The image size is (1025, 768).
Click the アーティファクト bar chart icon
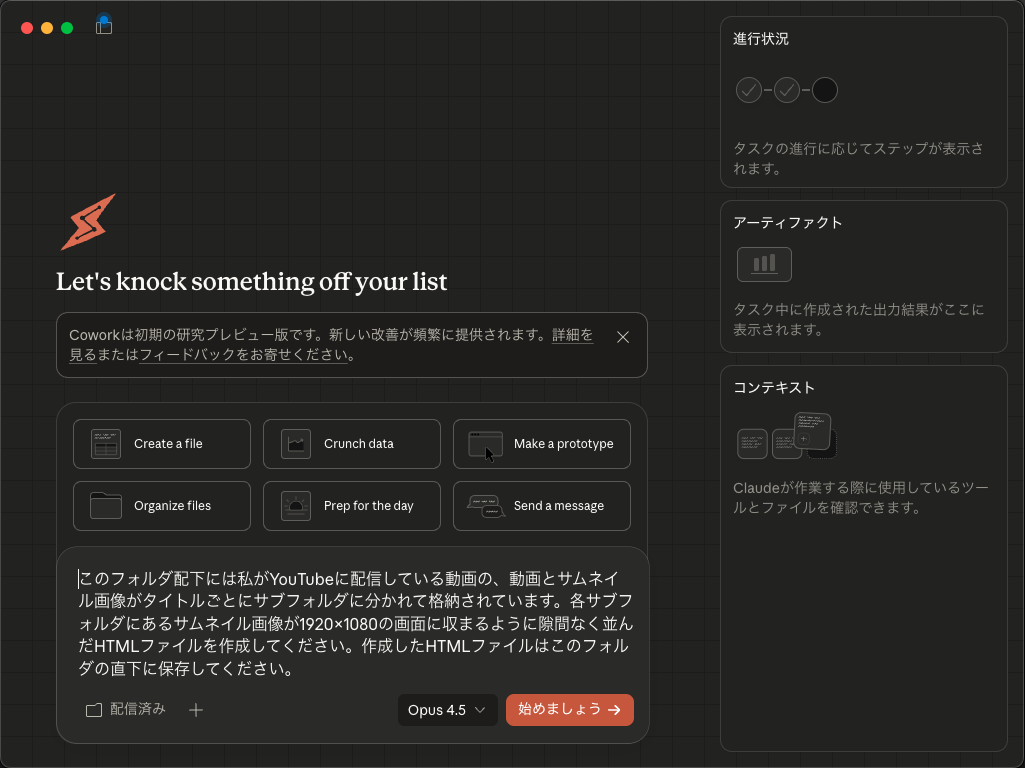764,264
